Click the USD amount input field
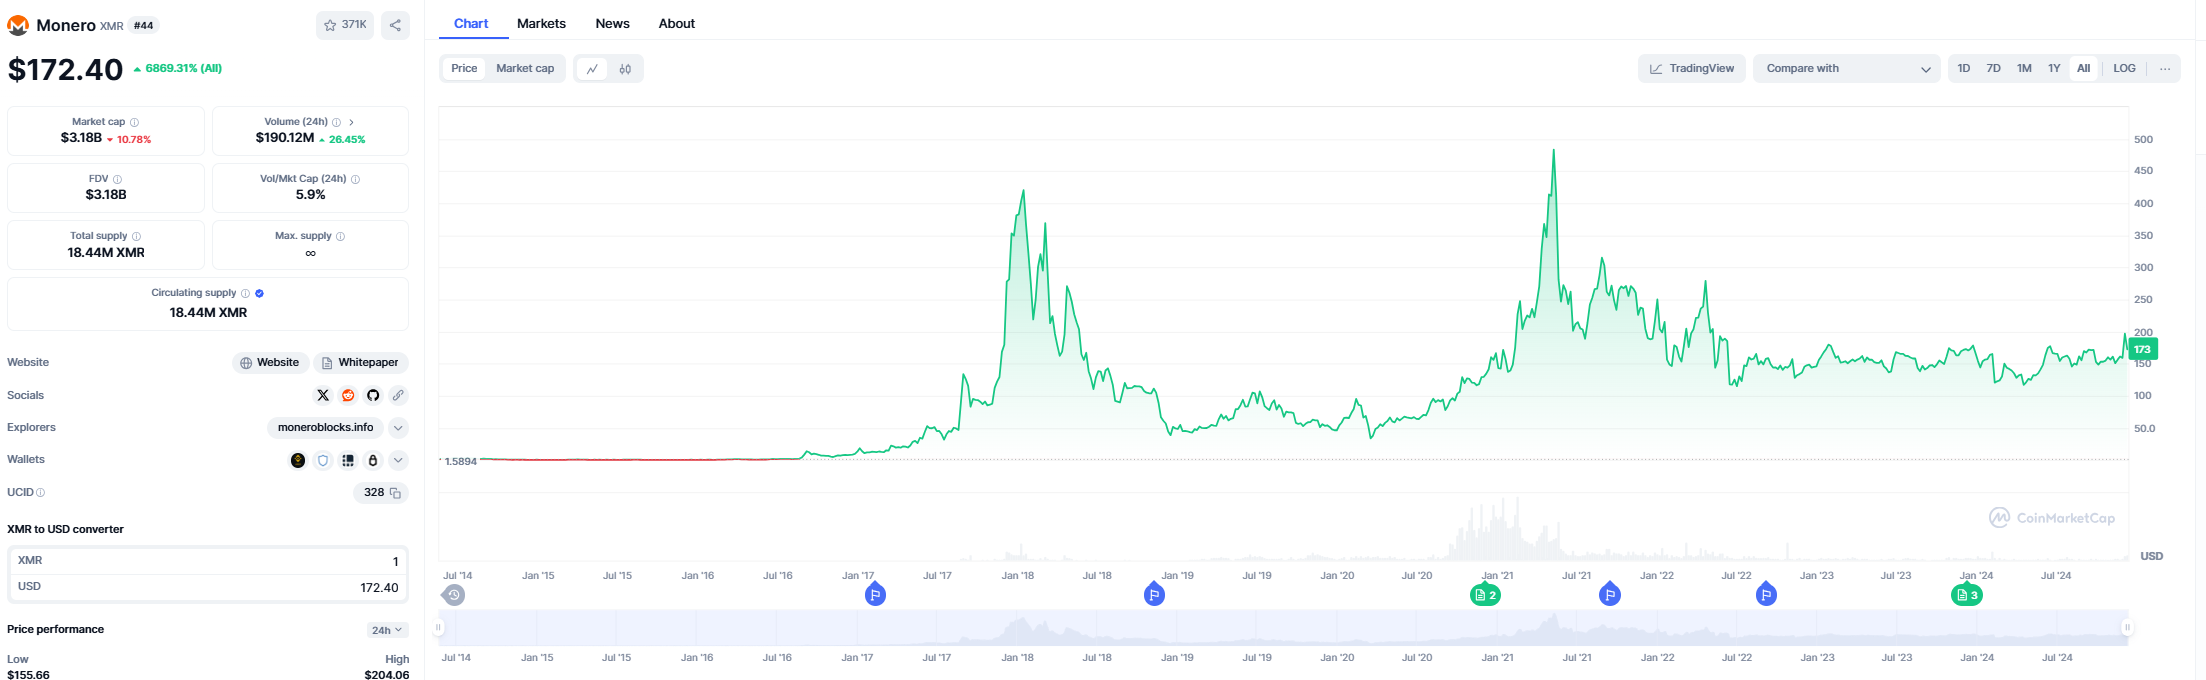 208,587
